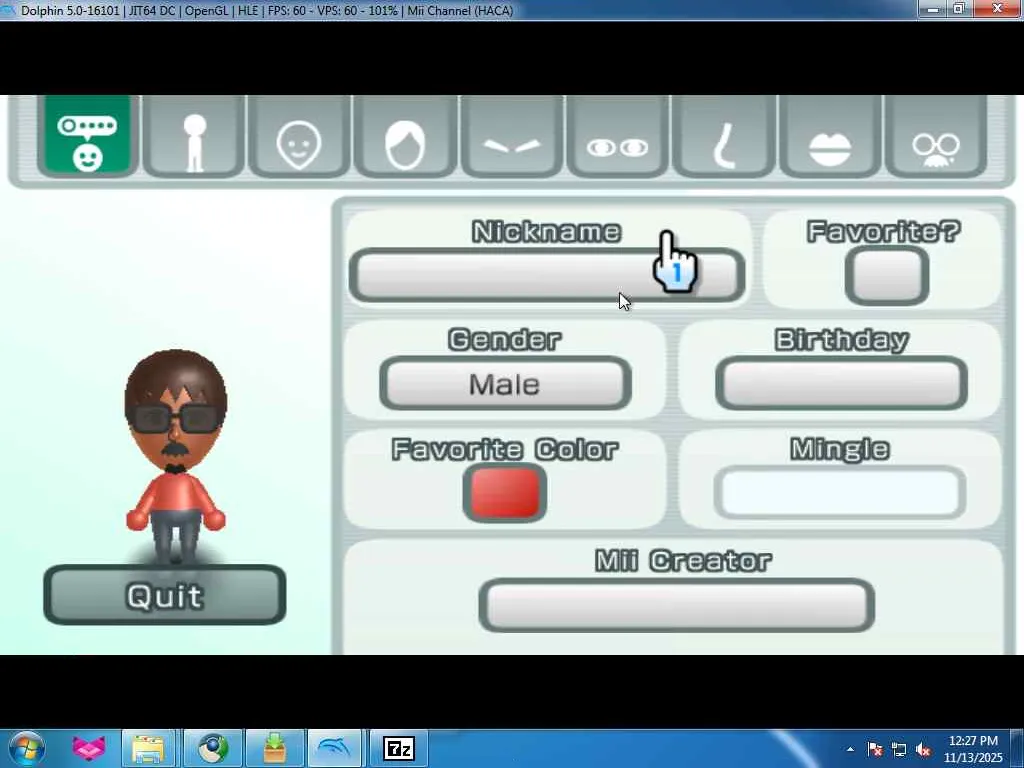1024x768 pixels.
Task: Click the muted volume tray icon
Action: [923, 749]
